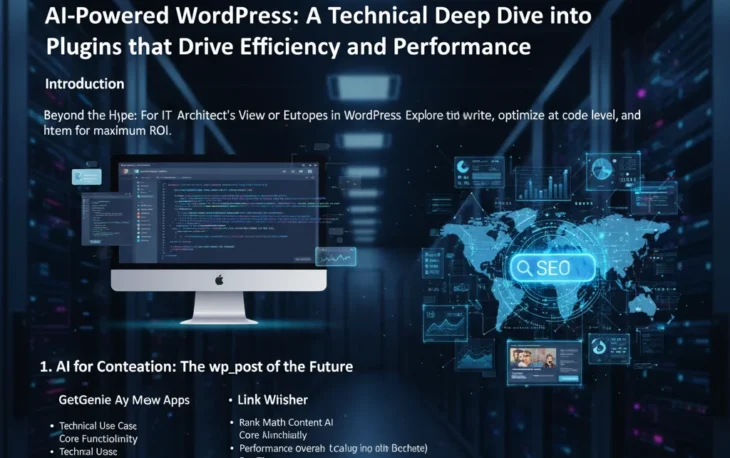
Task: Select the glowing SEO search box
Action: pos(551,268)
